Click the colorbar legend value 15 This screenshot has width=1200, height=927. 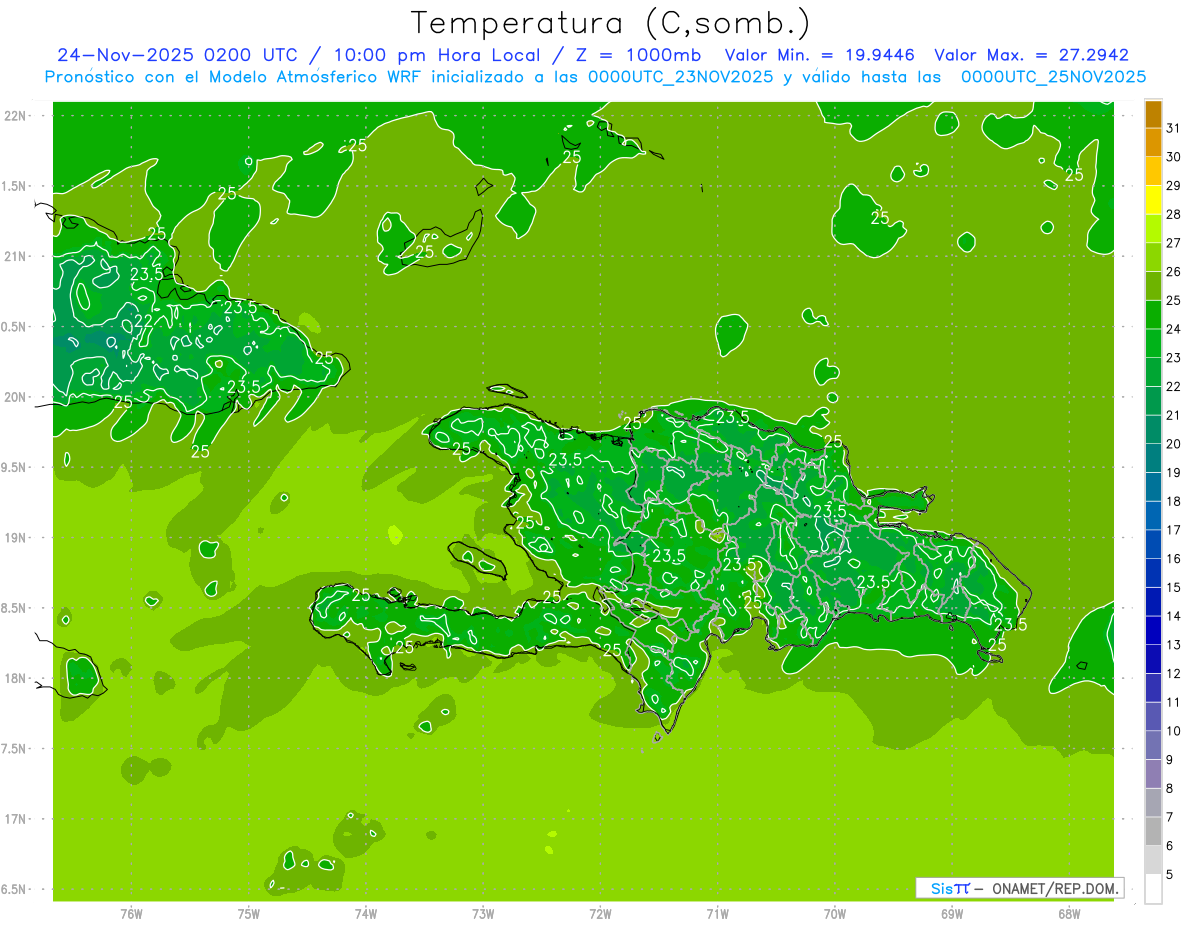pos(1173,588)
